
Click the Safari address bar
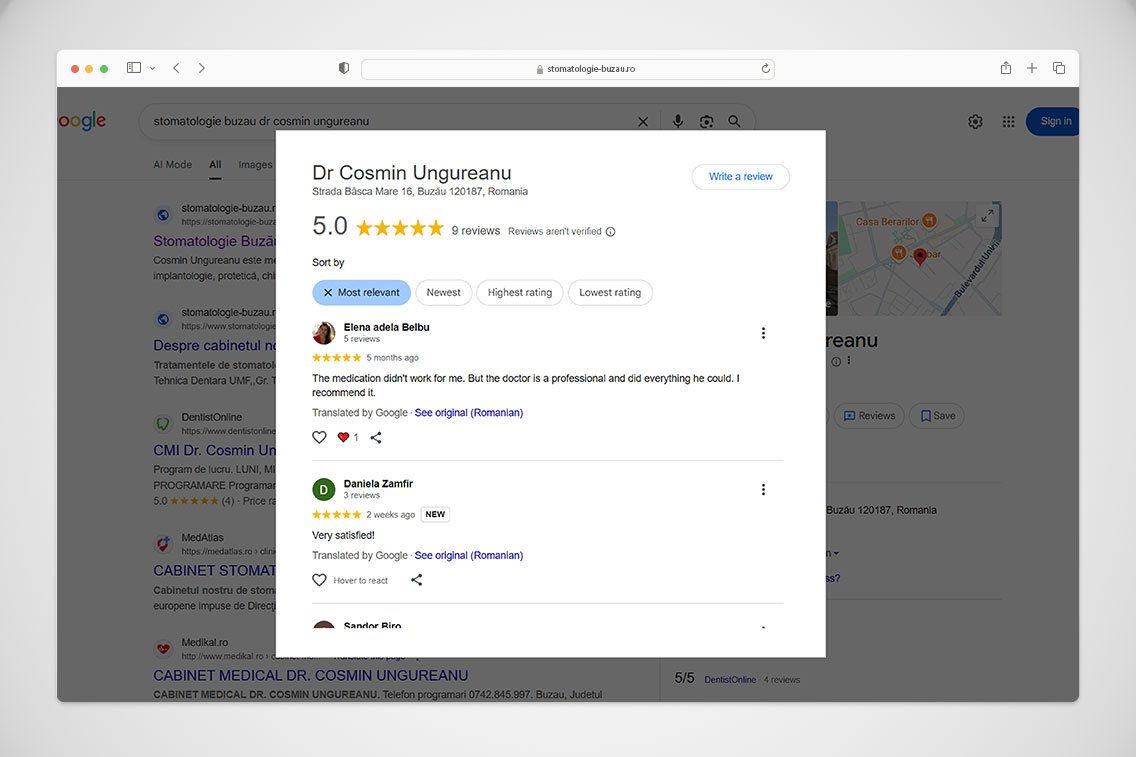pos(567,69)
